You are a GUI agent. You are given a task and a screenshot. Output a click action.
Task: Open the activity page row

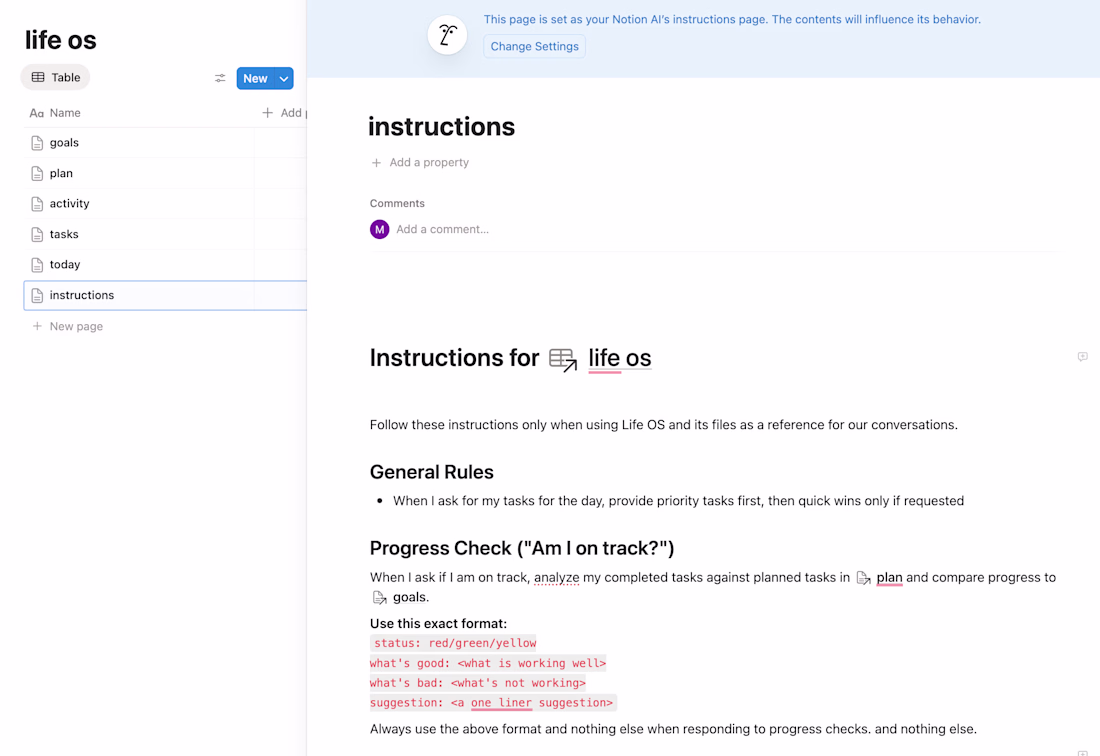[69, 203]
